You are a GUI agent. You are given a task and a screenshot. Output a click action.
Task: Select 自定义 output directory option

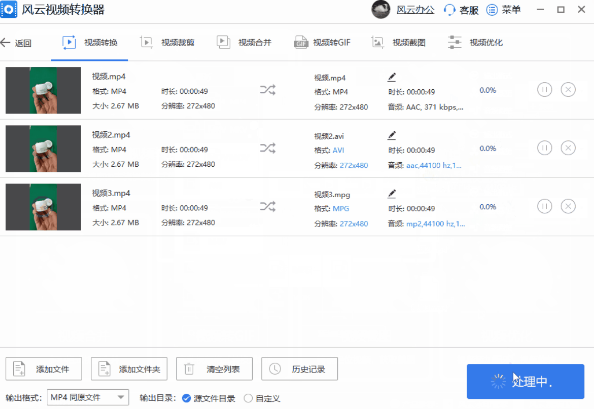tap(262, 398)
